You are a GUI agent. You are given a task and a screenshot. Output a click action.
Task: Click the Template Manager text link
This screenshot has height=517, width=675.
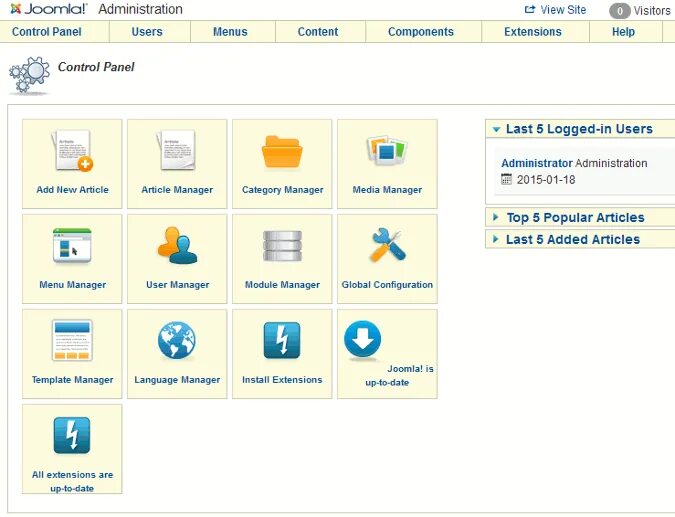point(72,380)
